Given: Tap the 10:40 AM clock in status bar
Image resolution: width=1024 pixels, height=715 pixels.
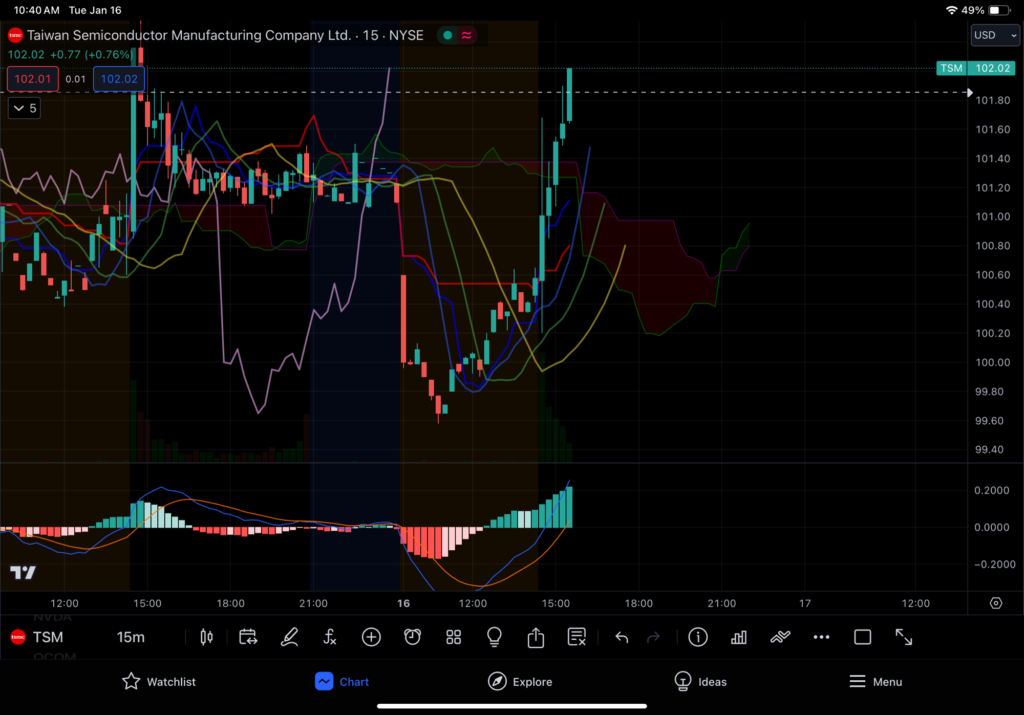Looking at the screenshot, I should (x=37, y=10).
